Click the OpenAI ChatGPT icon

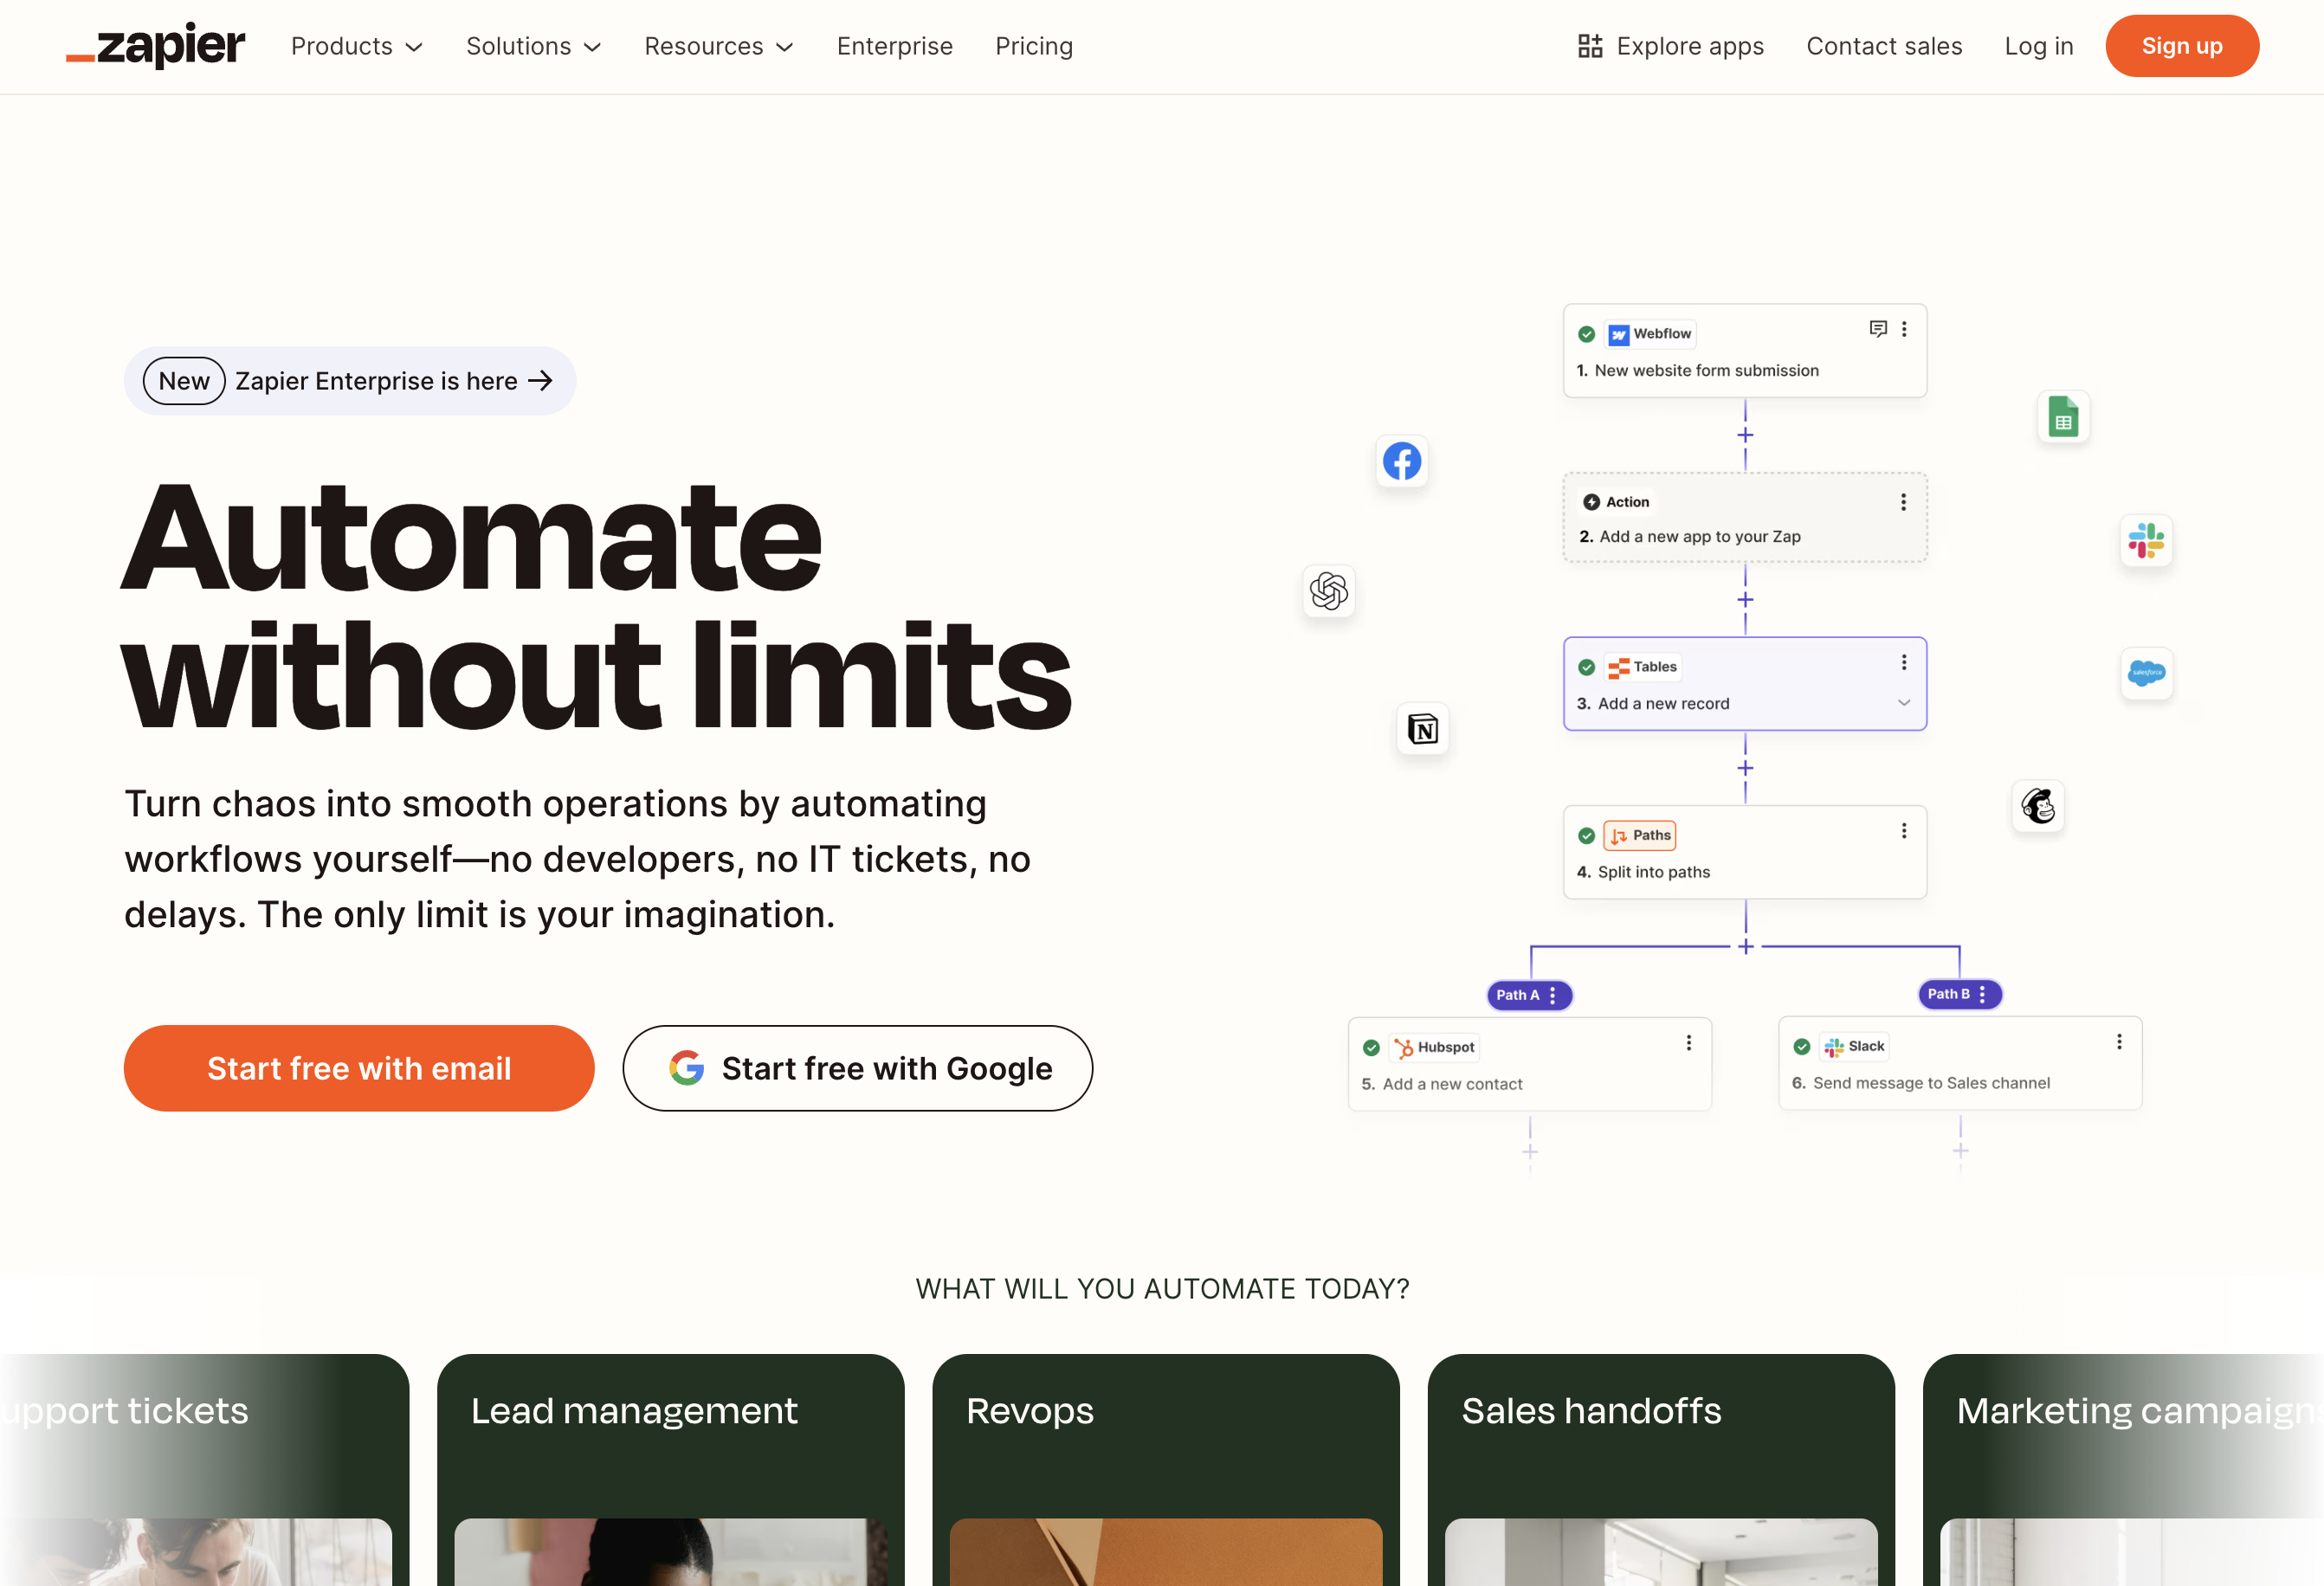point(1328,591)
